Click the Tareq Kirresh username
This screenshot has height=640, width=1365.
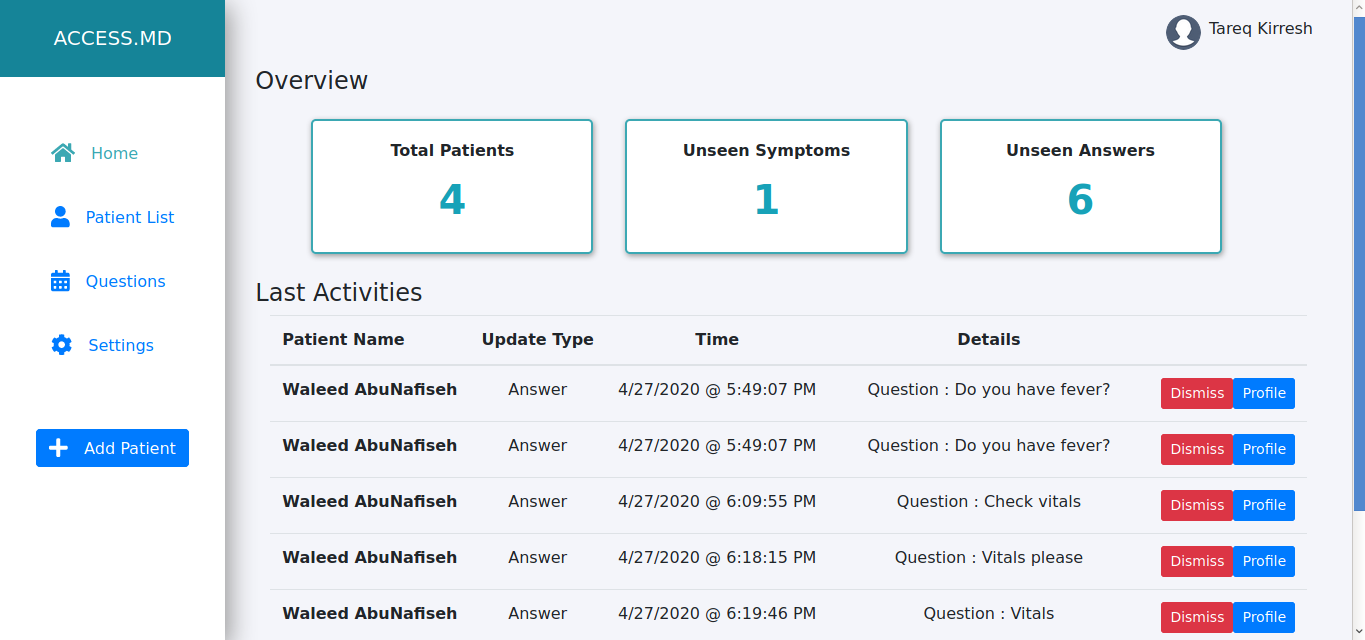1260,28
